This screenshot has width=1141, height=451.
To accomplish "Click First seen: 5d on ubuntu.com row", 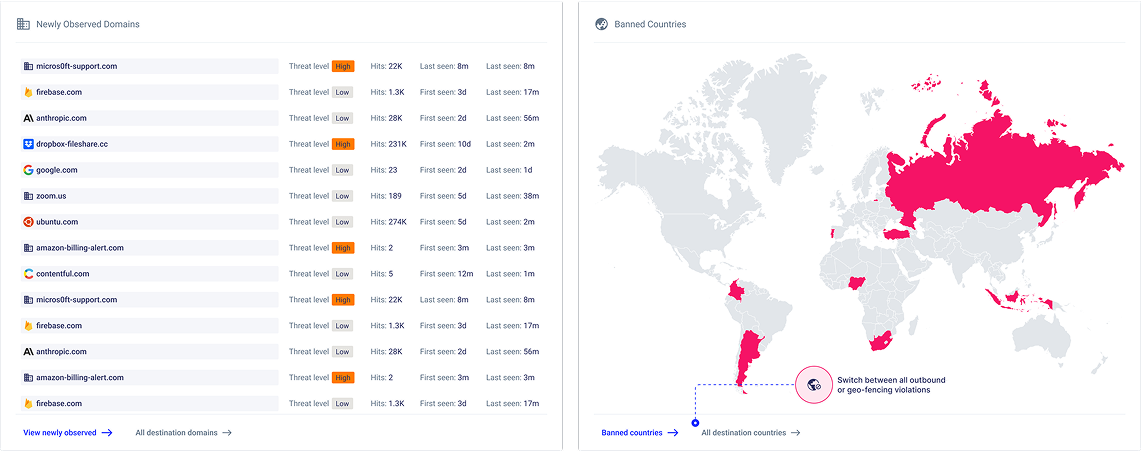I will tap(443, 222).
